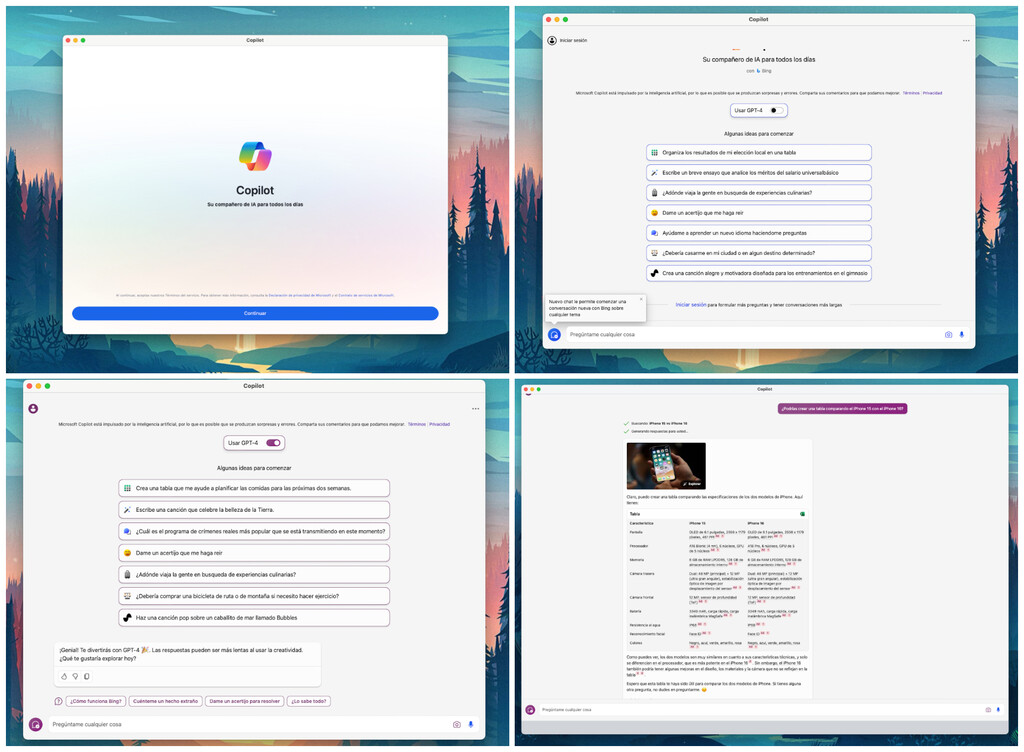This screenshot has width=1024, height=752.
Task: Give thumbs down feedback on the response
Action: click(75, 677)
